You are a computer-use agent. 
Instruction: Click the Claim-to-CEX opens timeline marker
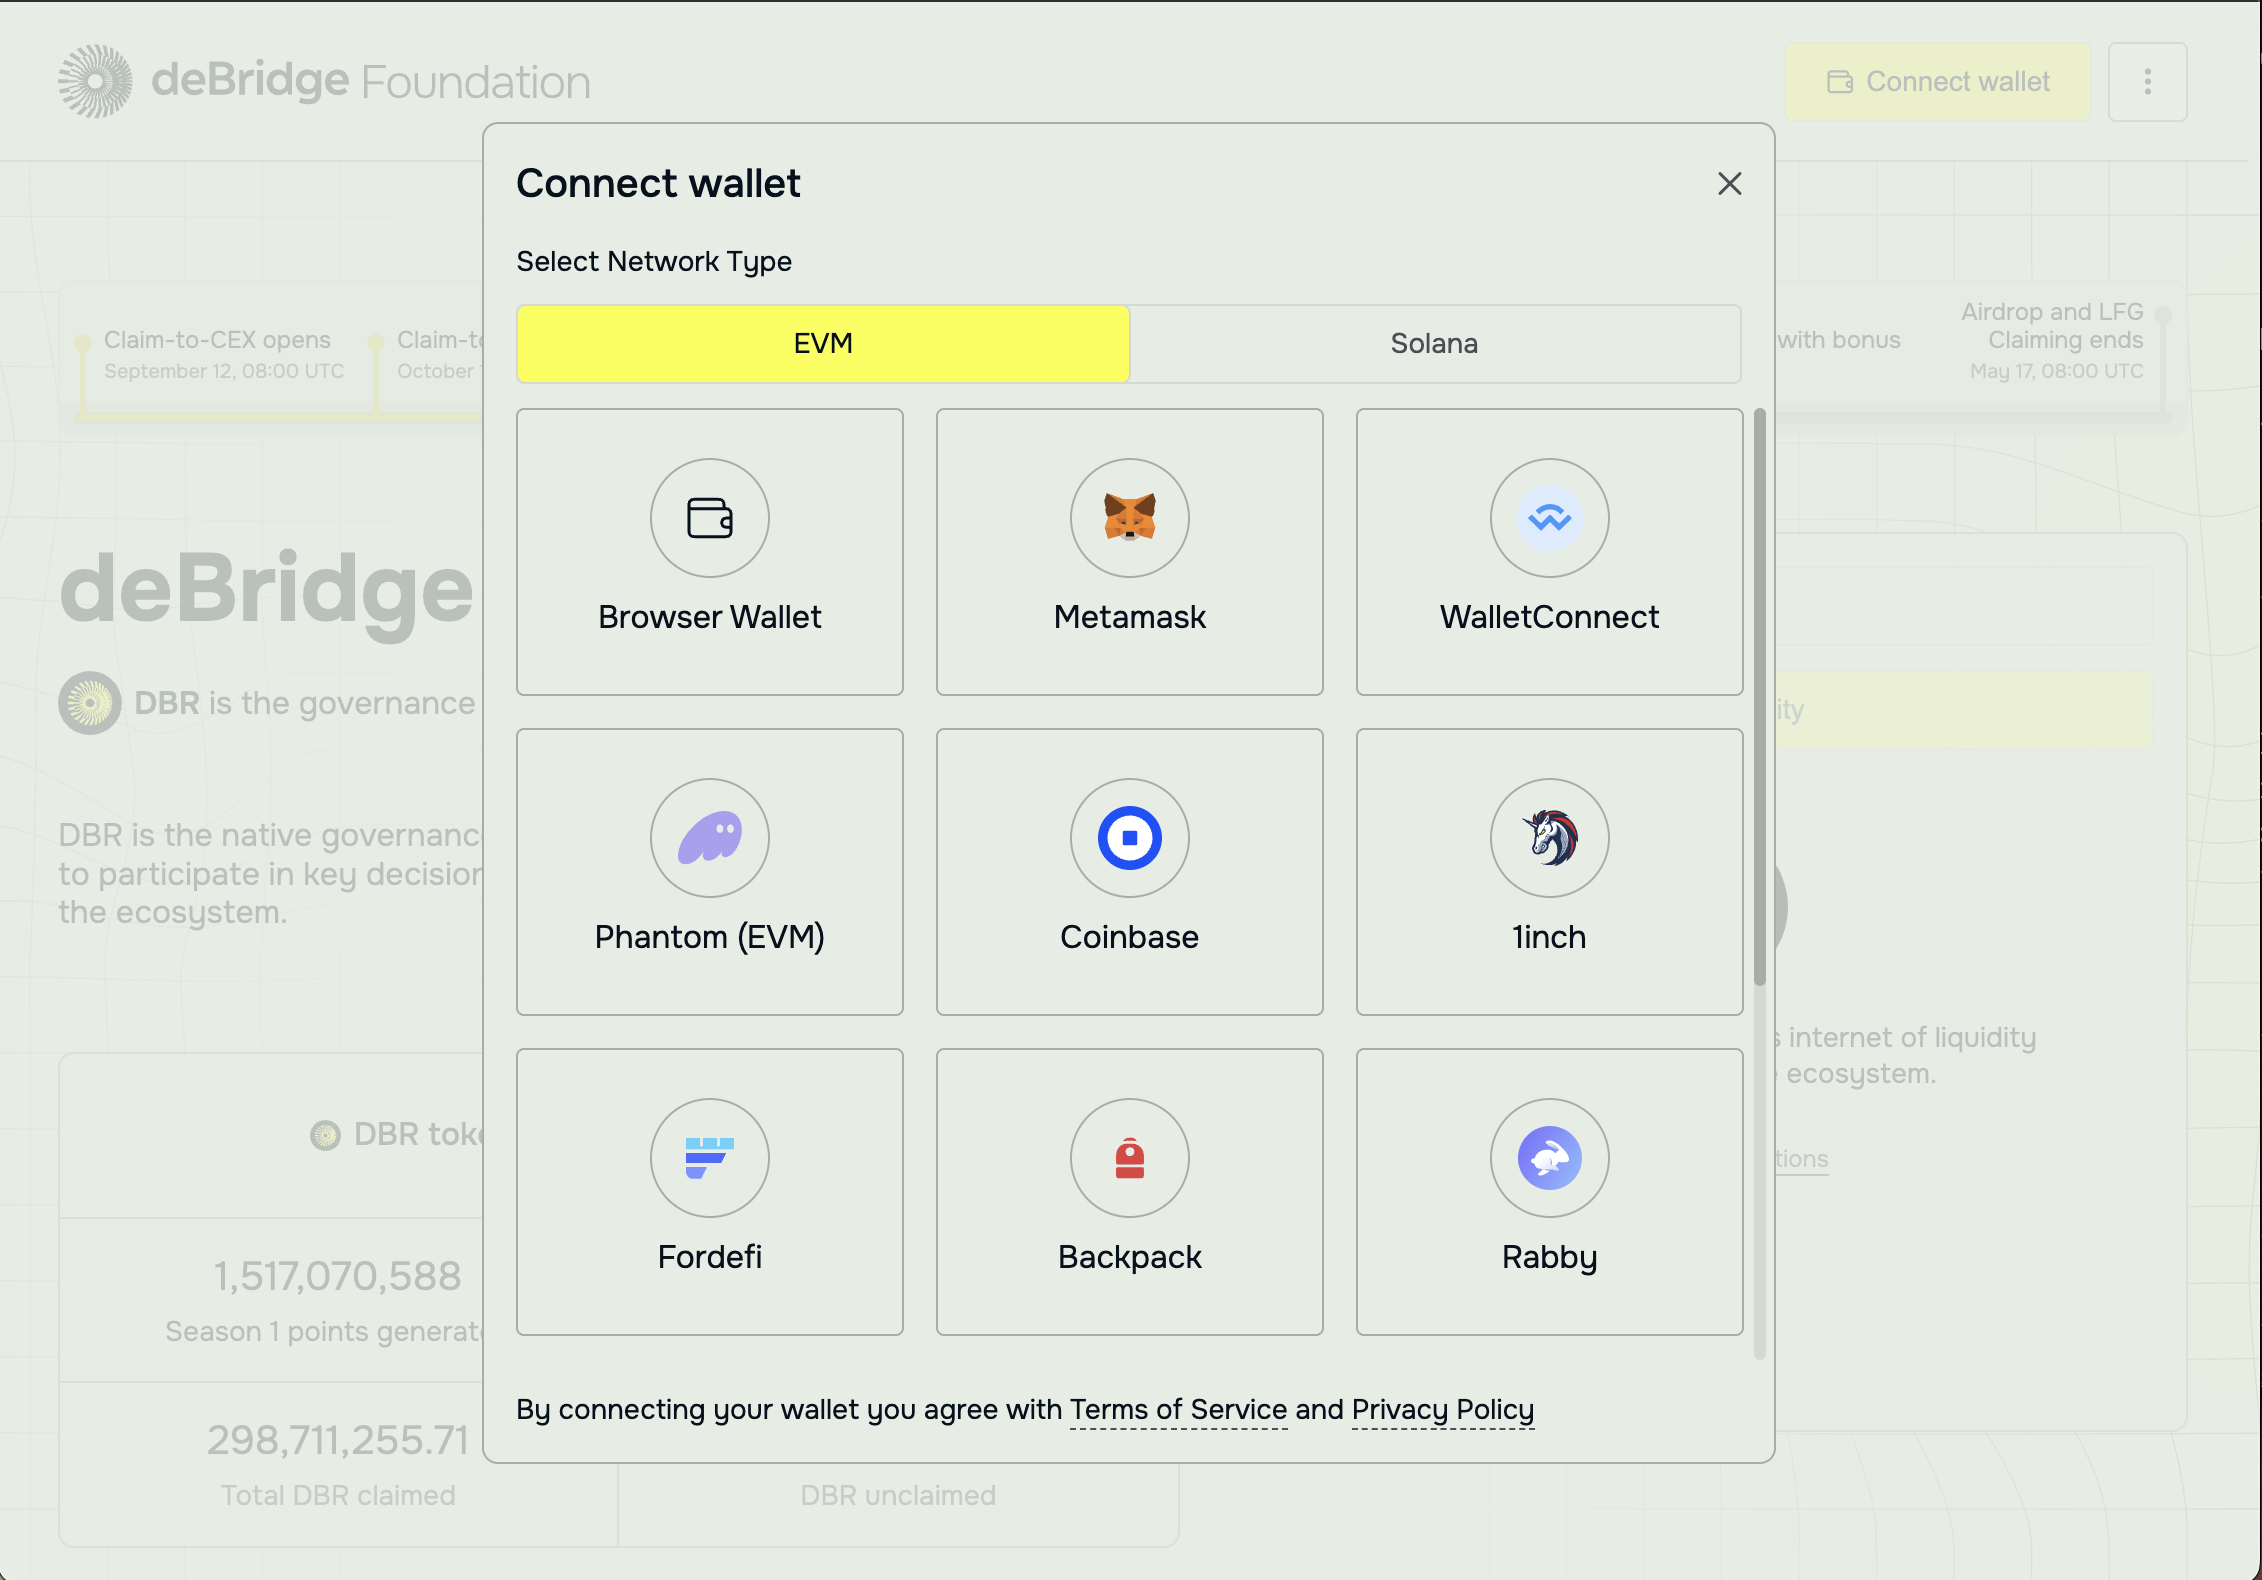pyautogui.click(x=83, y=342)
